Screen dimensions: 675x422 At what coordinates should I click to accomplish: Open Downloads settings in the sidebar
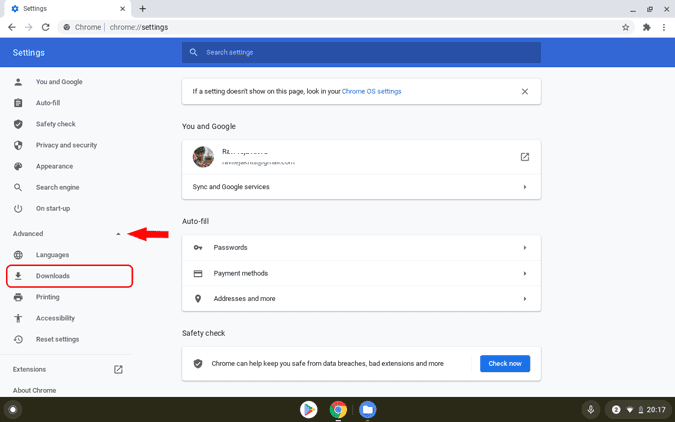(x=69, y=276)
